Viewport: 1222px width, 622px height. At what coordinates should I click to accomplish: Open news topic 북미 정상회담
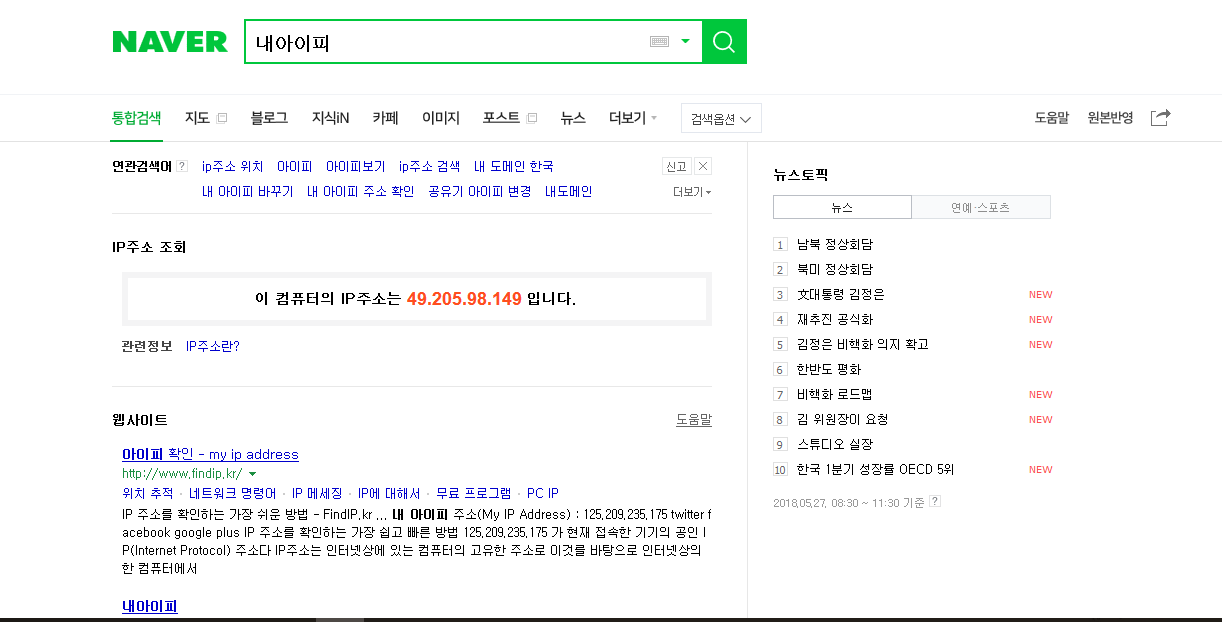tap(835, 269)
